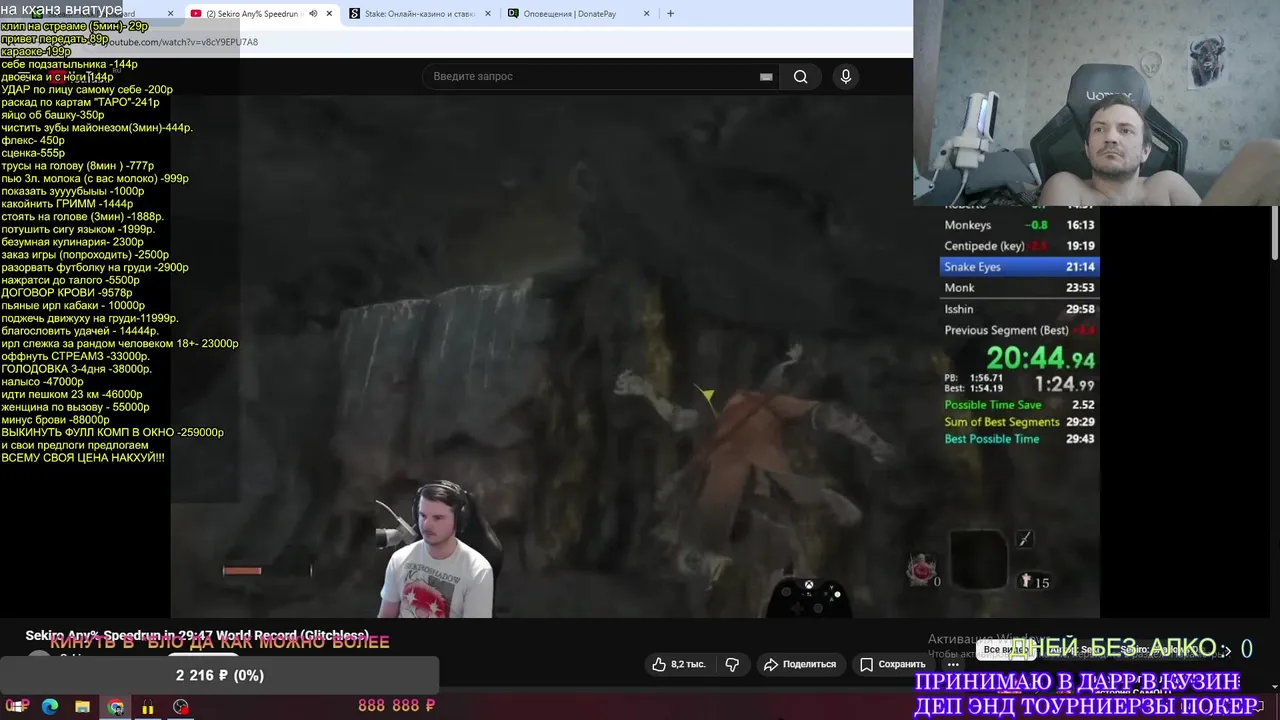This screenshot has height=720, width=1280.
Task: Open the three-dot more actions menu
Action: (x=953, y=664)
